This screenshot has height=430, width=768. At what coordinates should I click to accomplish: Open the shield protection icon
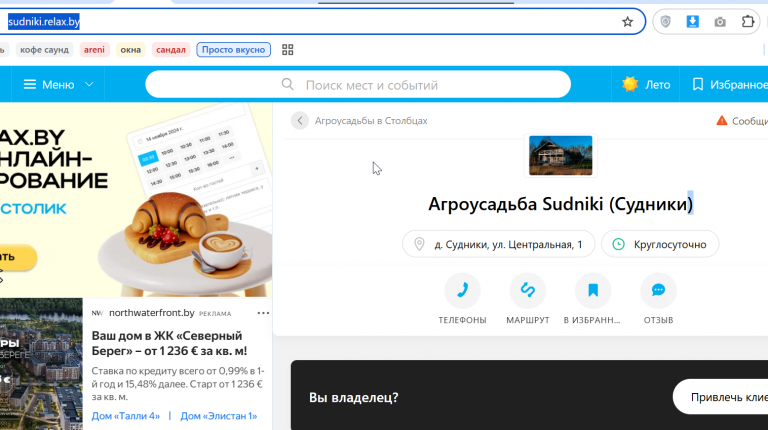click(x=665, y=22)
